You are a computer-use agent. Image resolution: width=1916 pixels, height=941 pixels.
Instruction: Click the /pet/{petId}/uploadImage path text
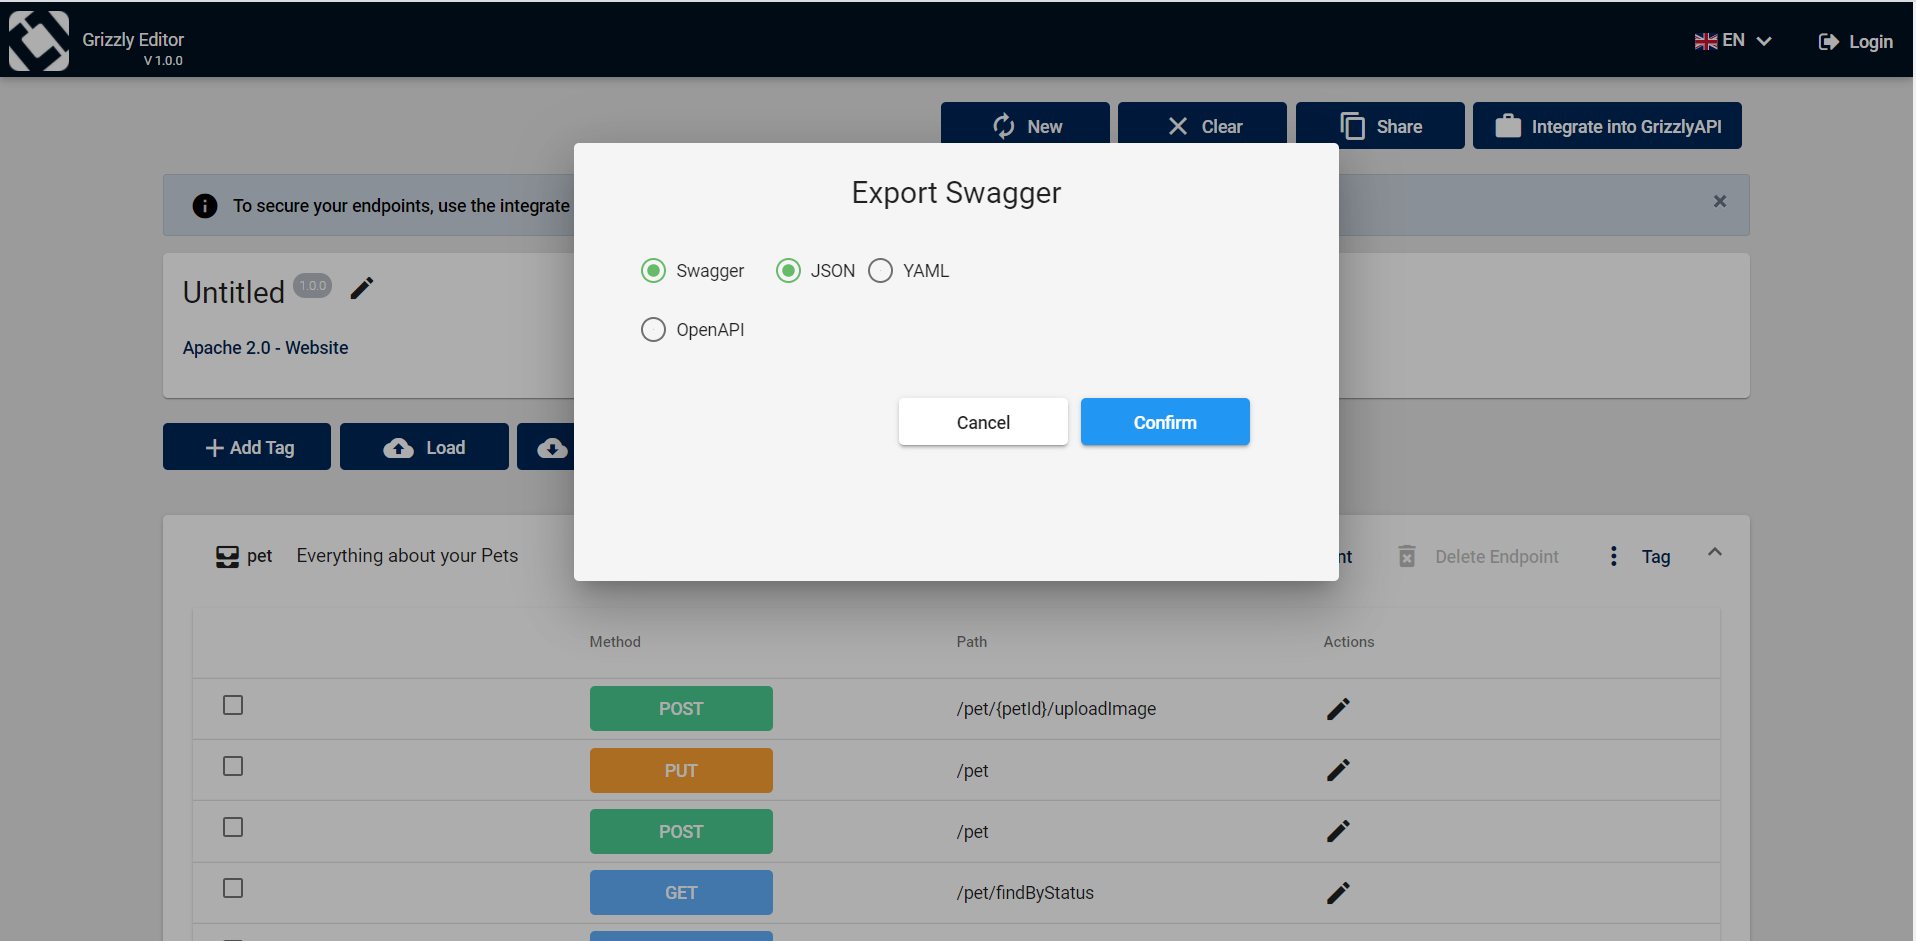click(1056, 709)
